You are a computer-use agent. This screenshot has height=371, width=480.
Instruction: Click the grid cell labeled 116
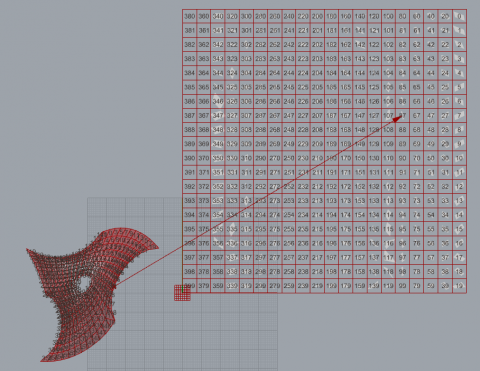(388, 243)
